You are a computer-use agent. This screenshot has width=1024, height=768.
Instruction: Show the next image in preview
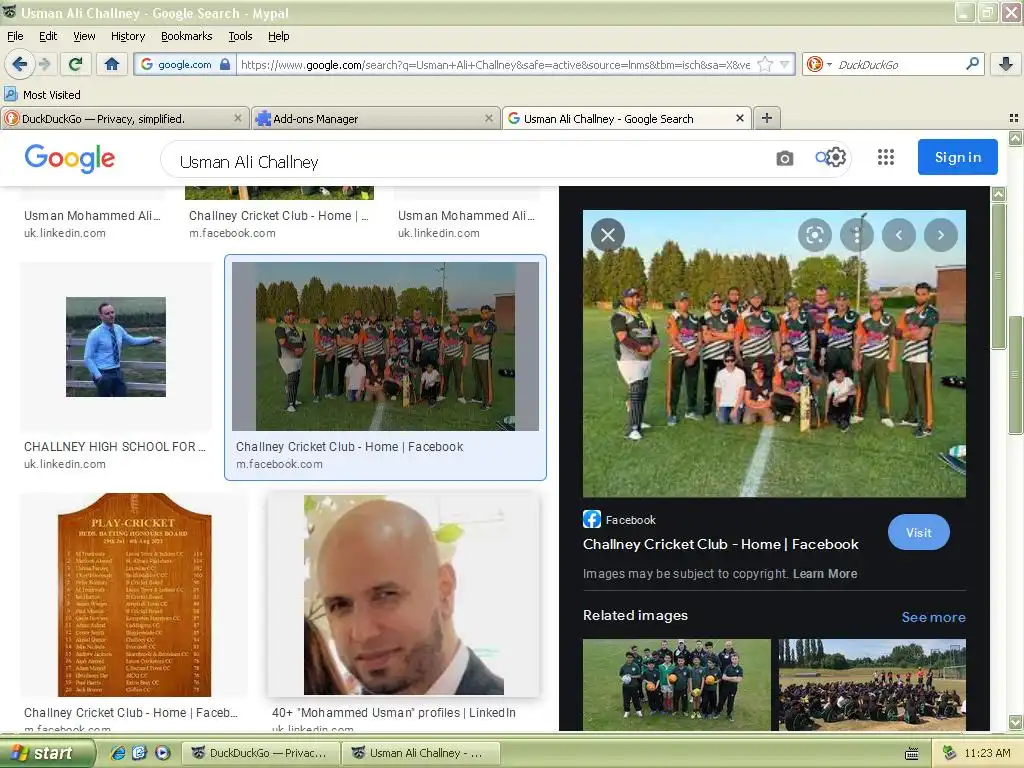[x=940, y=235]
